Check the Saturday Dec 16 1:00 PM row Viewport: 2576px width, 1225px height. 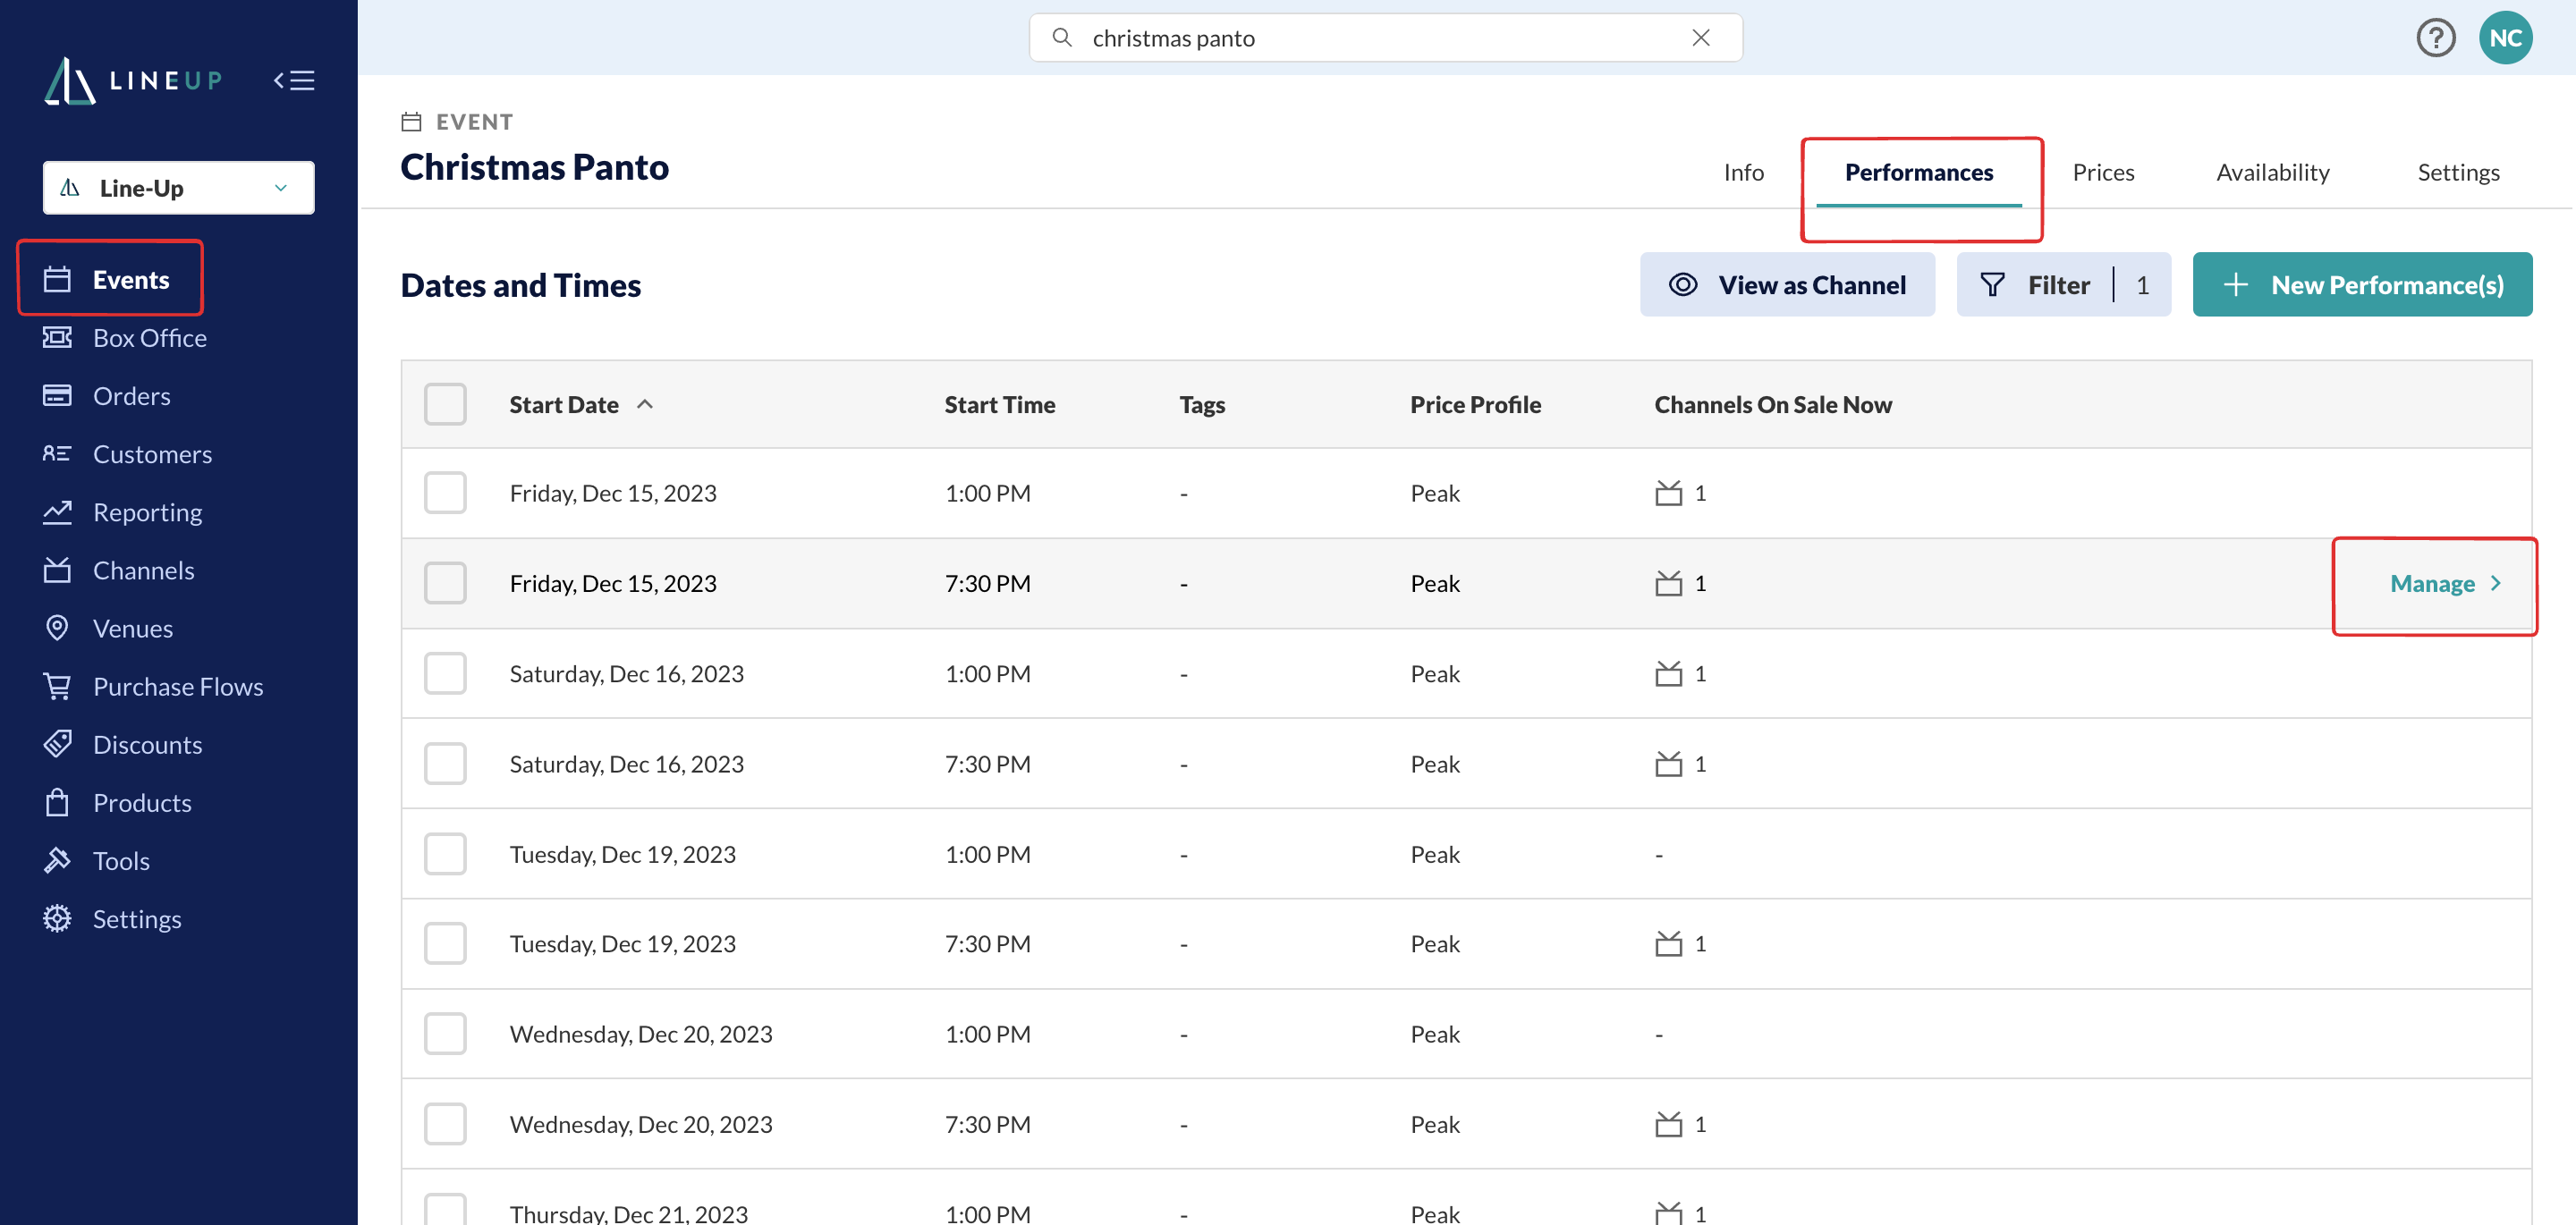click(x=445, y=673)
